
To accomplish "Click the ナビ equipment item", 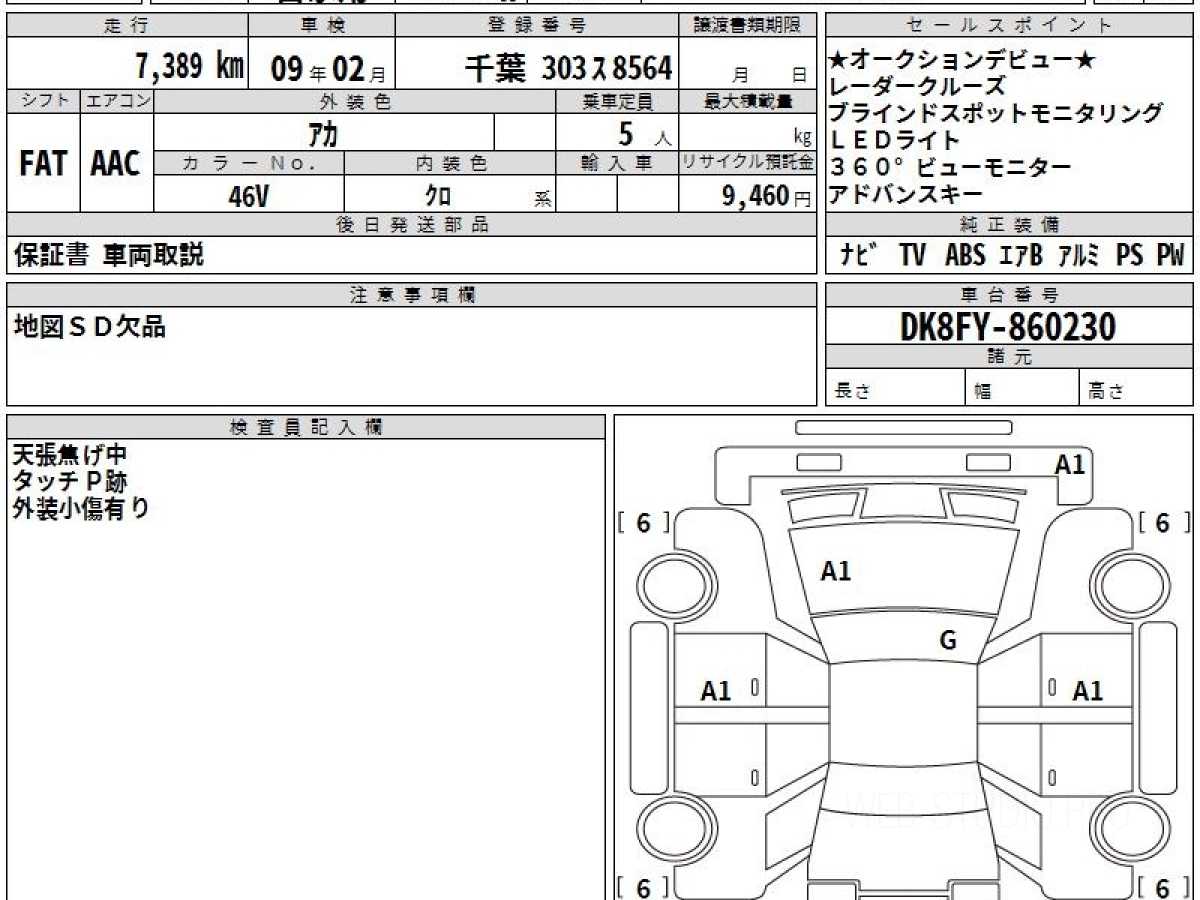I will (x=860, y=255).
